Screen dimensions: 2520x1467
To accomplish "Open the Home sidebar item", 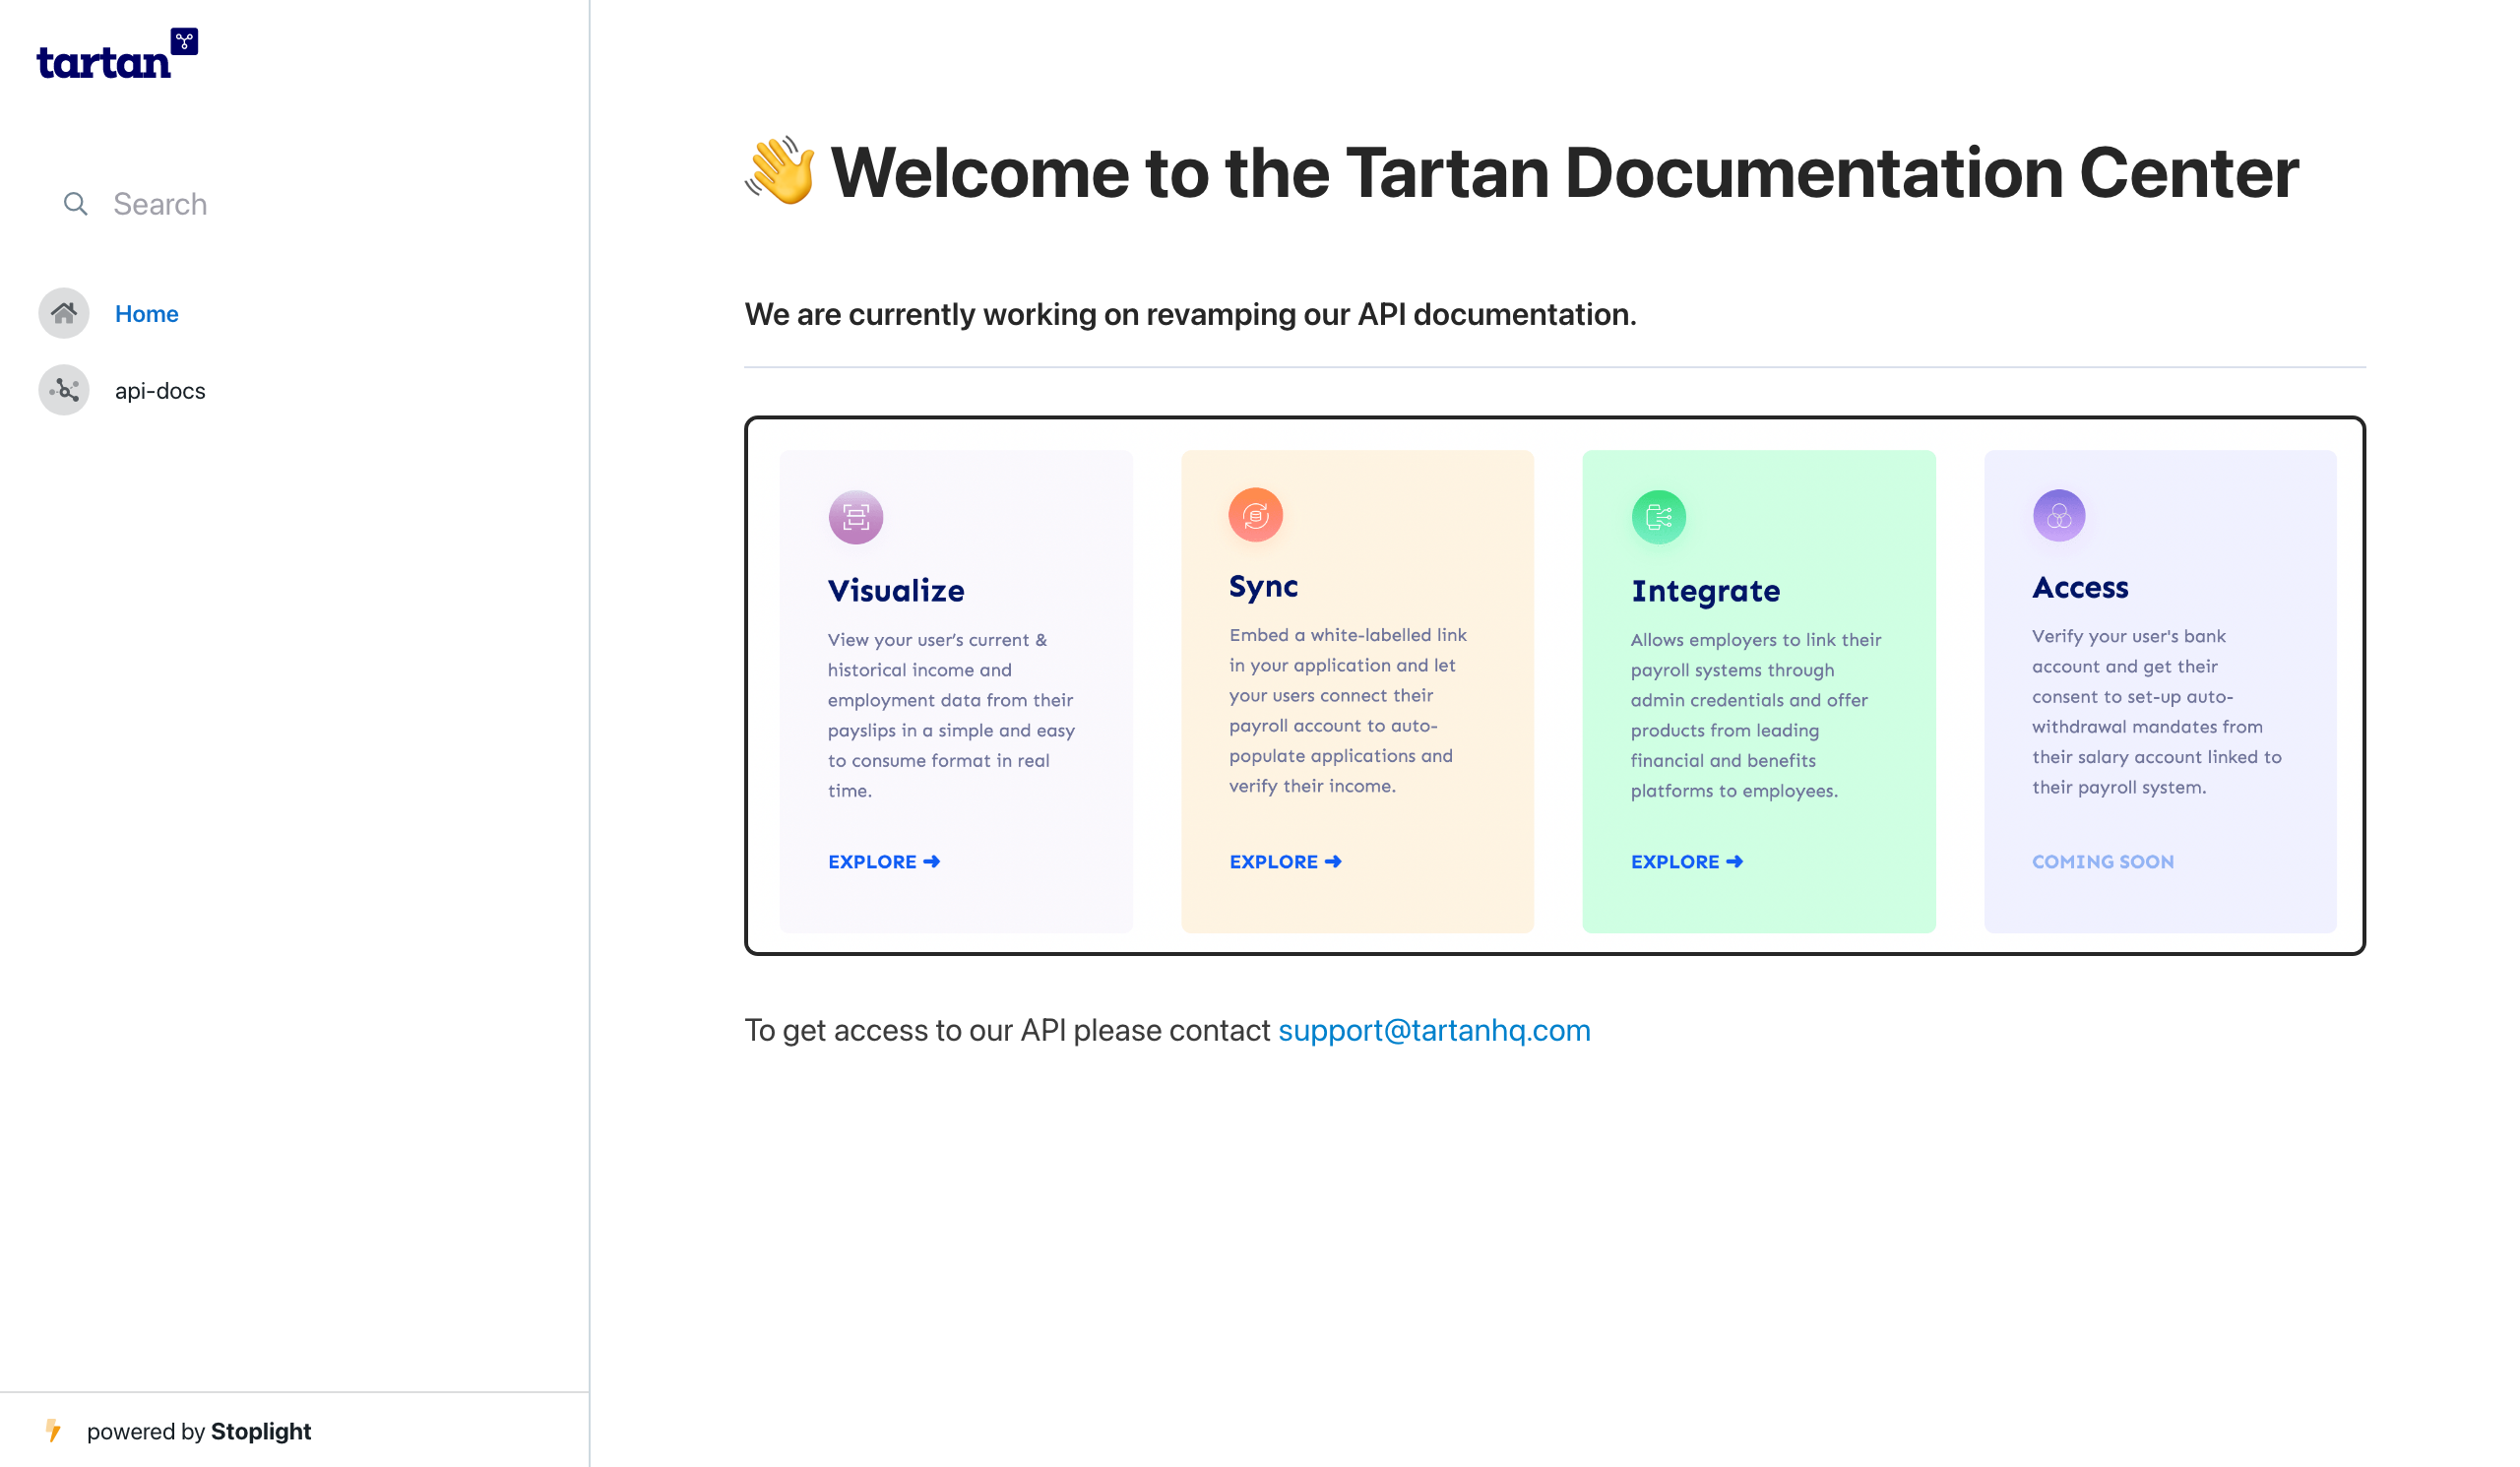I will (x=147, y=314).
